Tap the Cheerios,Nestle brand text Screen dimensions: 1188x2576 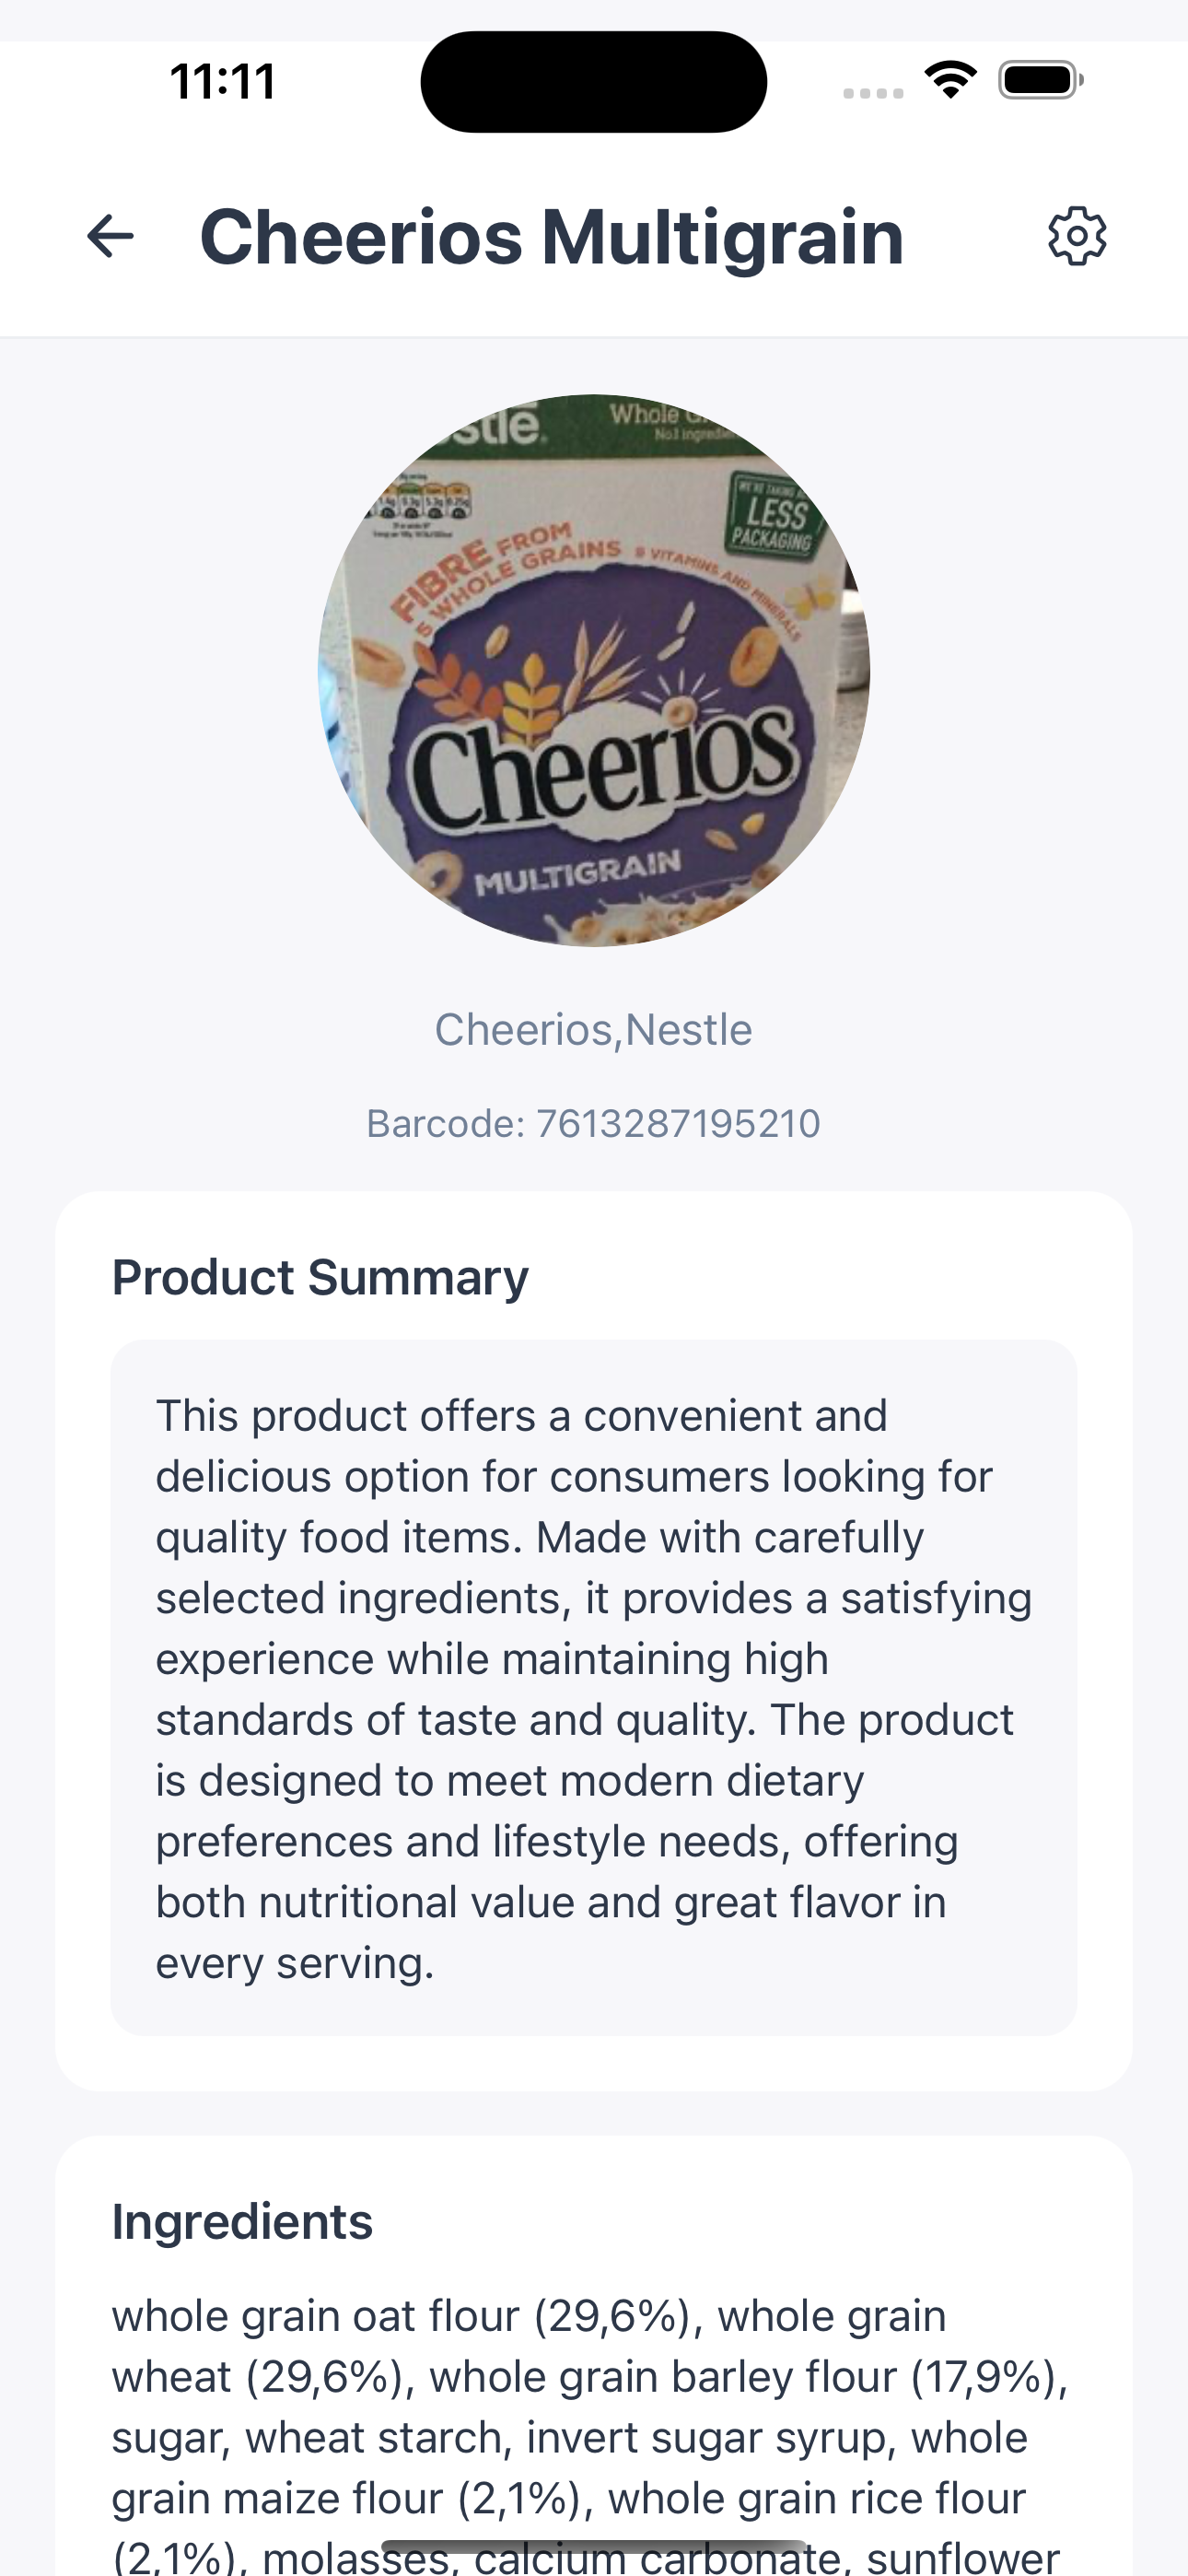[593, 1029]
